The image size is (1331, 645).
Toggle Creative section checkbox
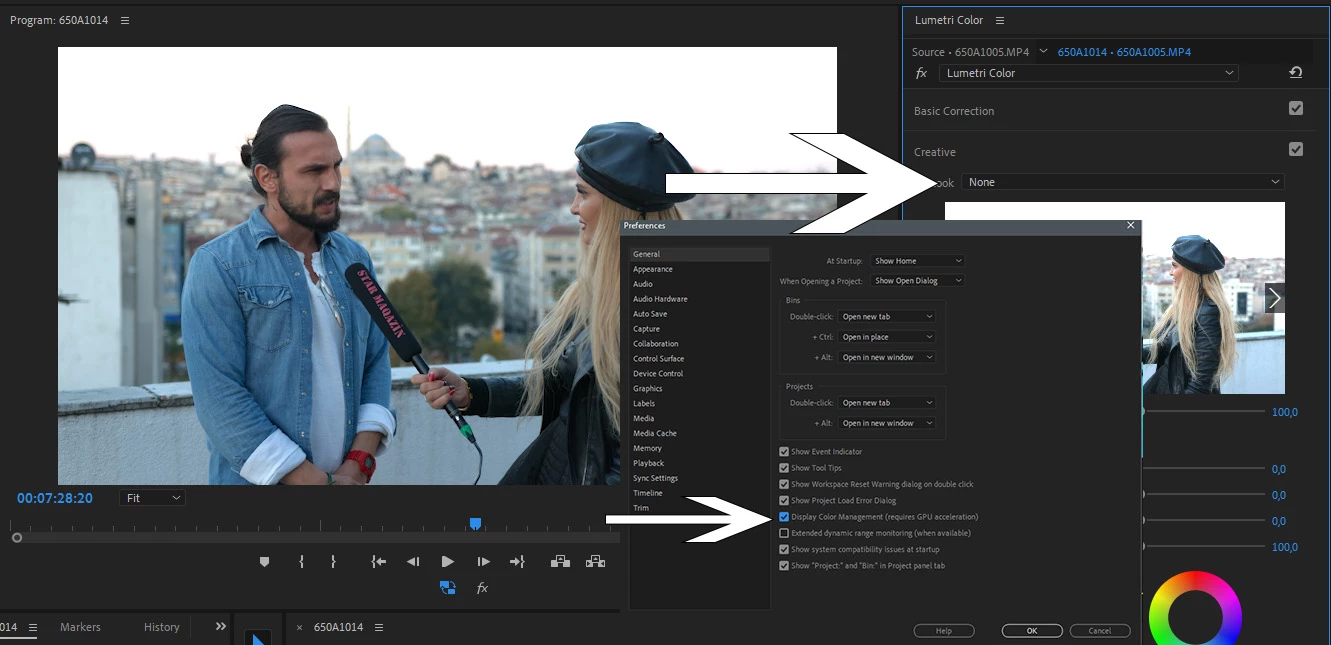[1296, 149]
